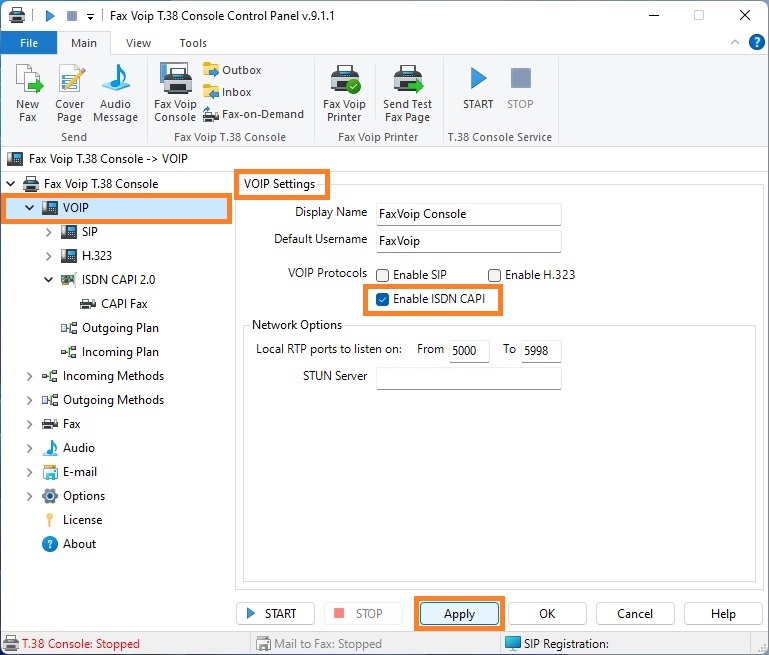Open the File menu
The width and height of the screenshot is (769, 655).
[28, 43]
